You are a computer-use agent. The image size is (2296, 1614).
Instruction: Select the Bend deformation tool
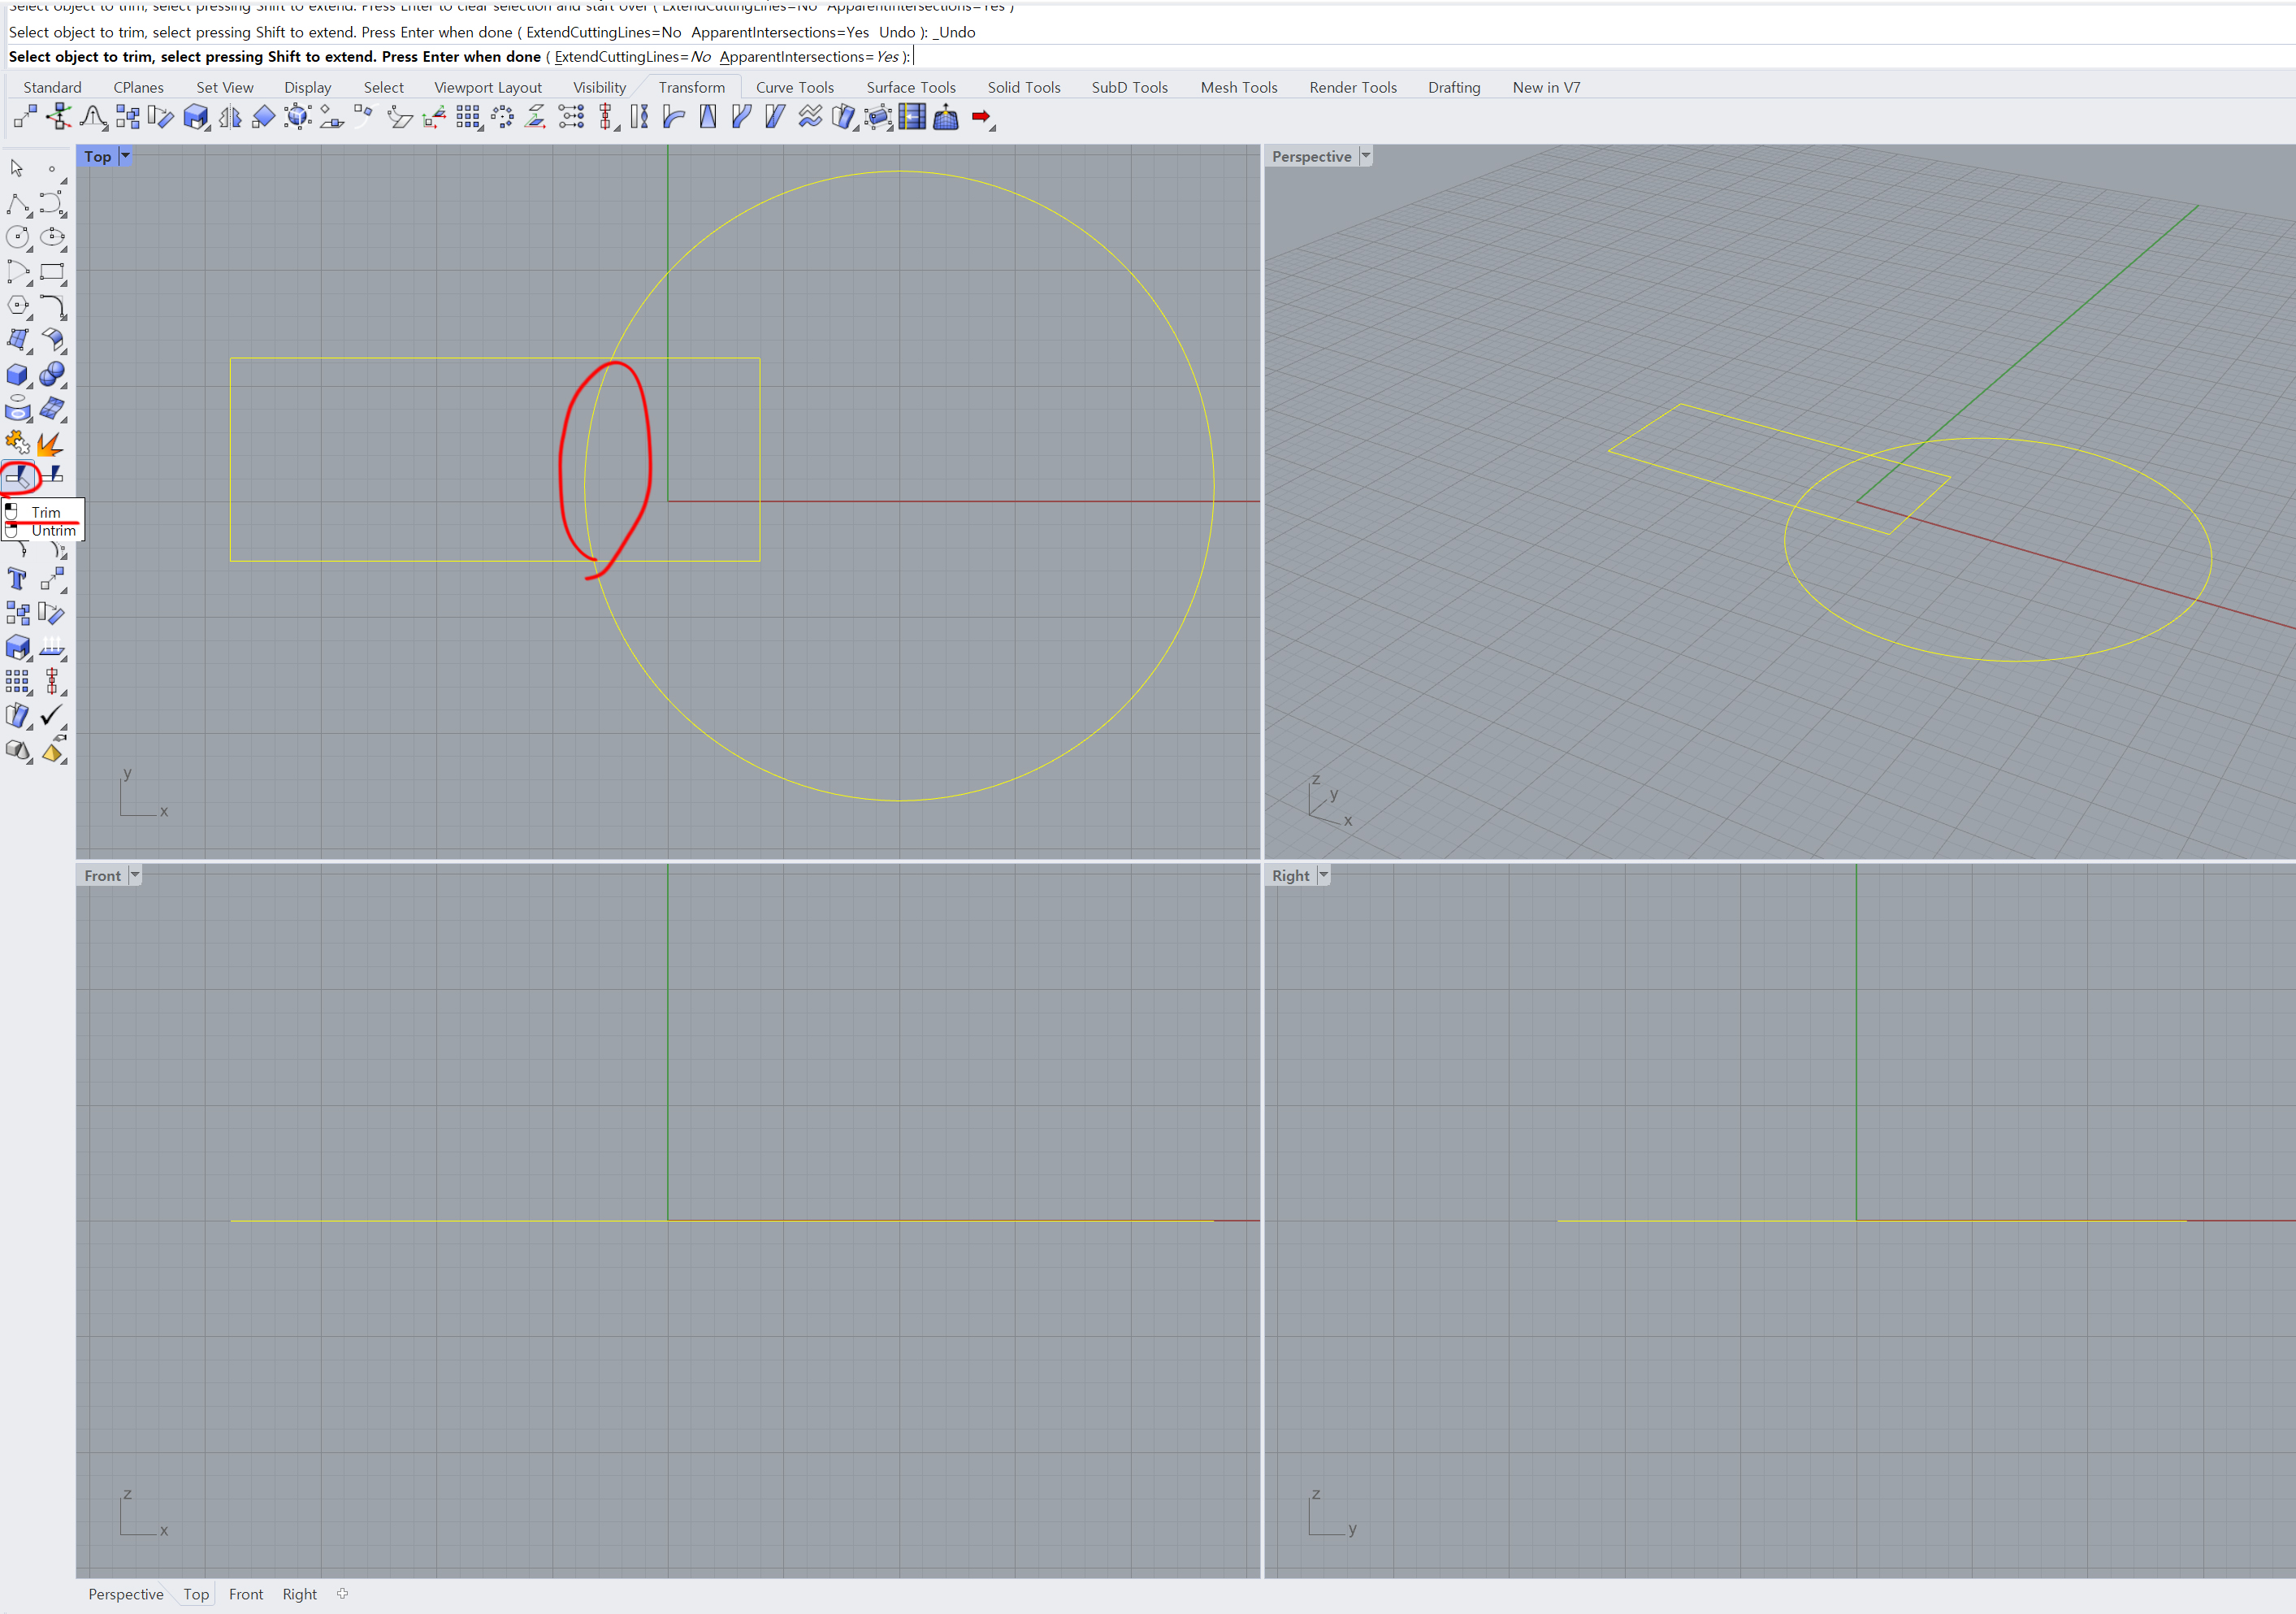coord(673,117)
